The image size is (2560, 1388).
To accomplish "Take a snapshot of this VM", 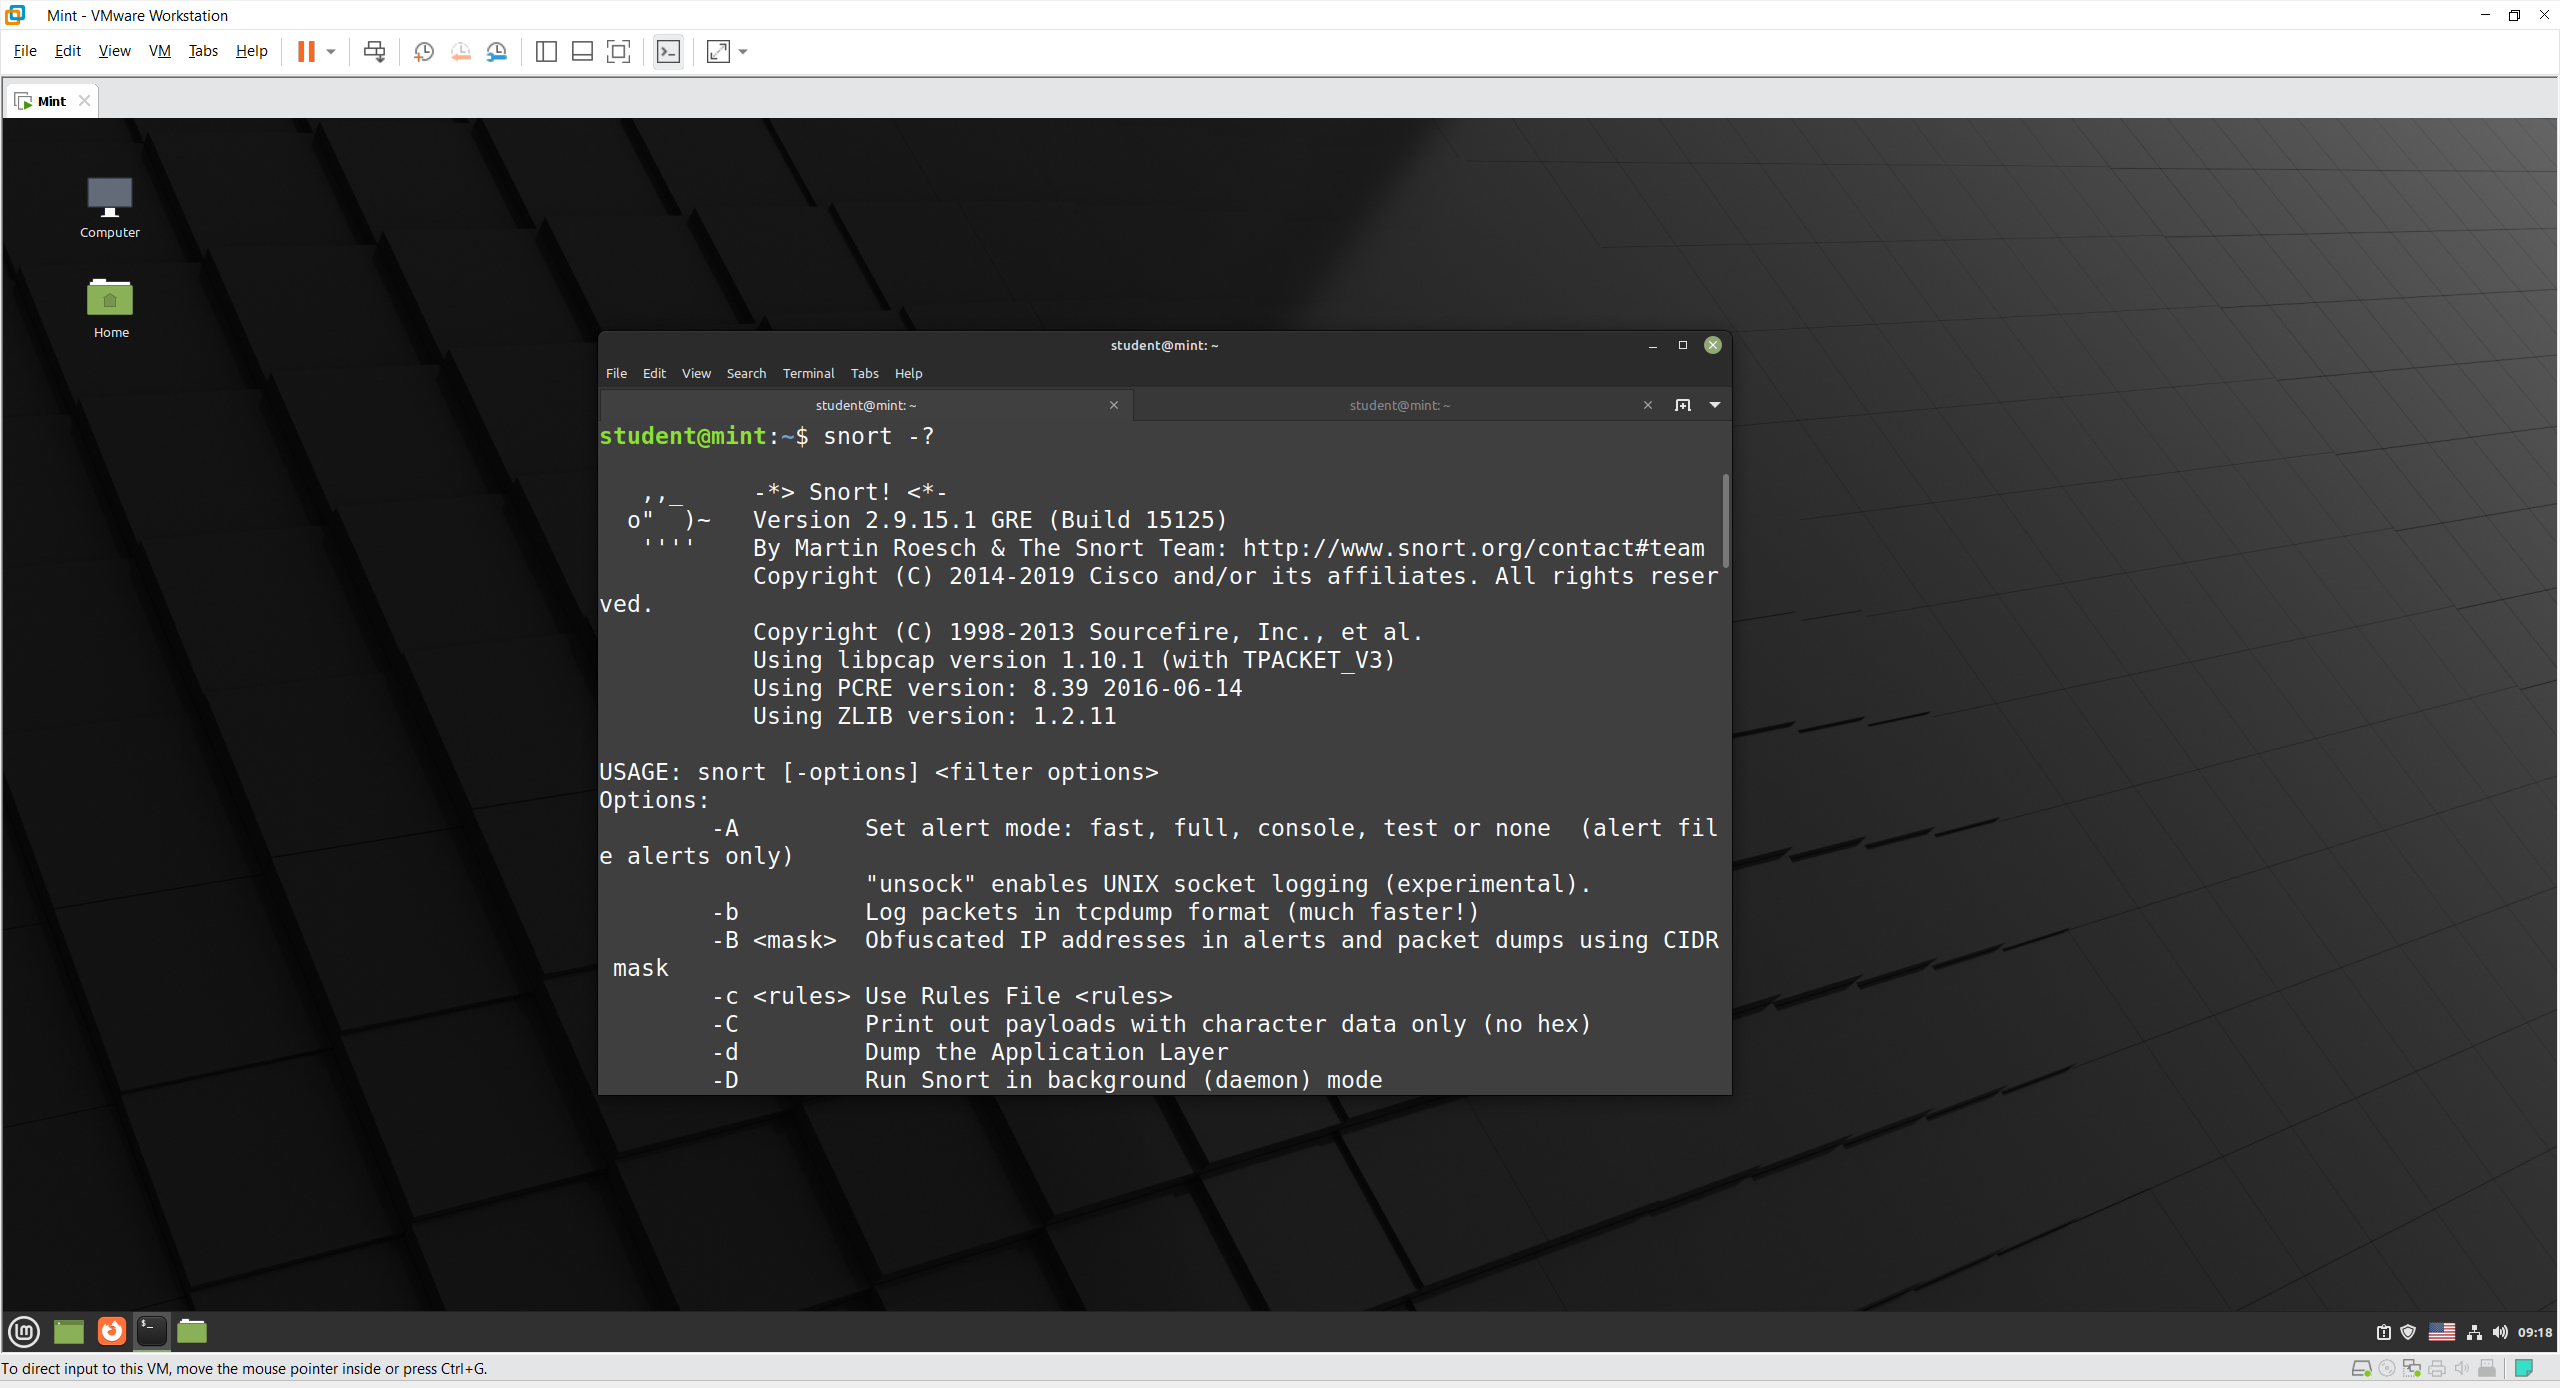I will point(423,51).
